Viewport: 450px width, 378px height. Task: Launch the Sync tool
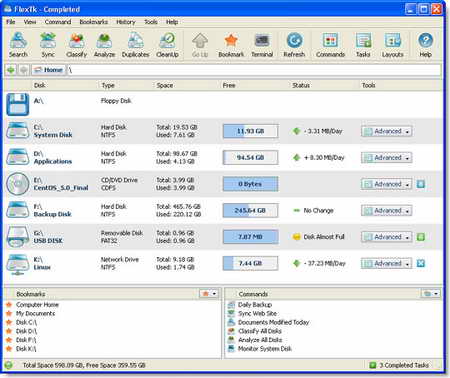tap(48, 45)
